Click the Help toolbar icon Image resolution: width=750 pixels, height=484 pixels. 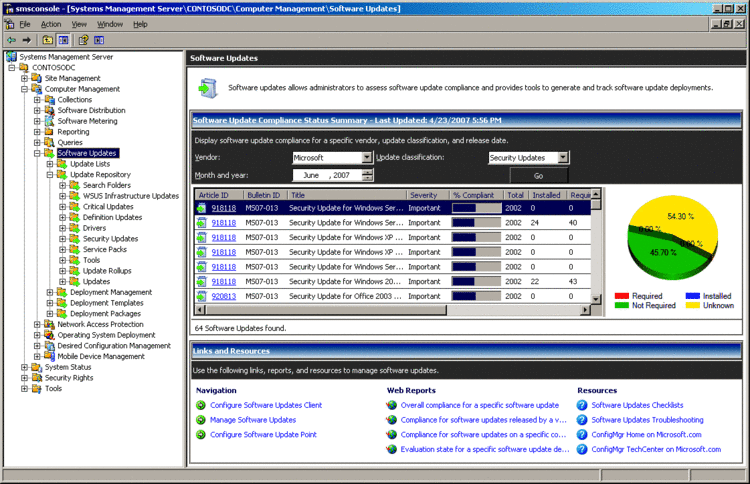pyautogui.click(x=83, y=40)
